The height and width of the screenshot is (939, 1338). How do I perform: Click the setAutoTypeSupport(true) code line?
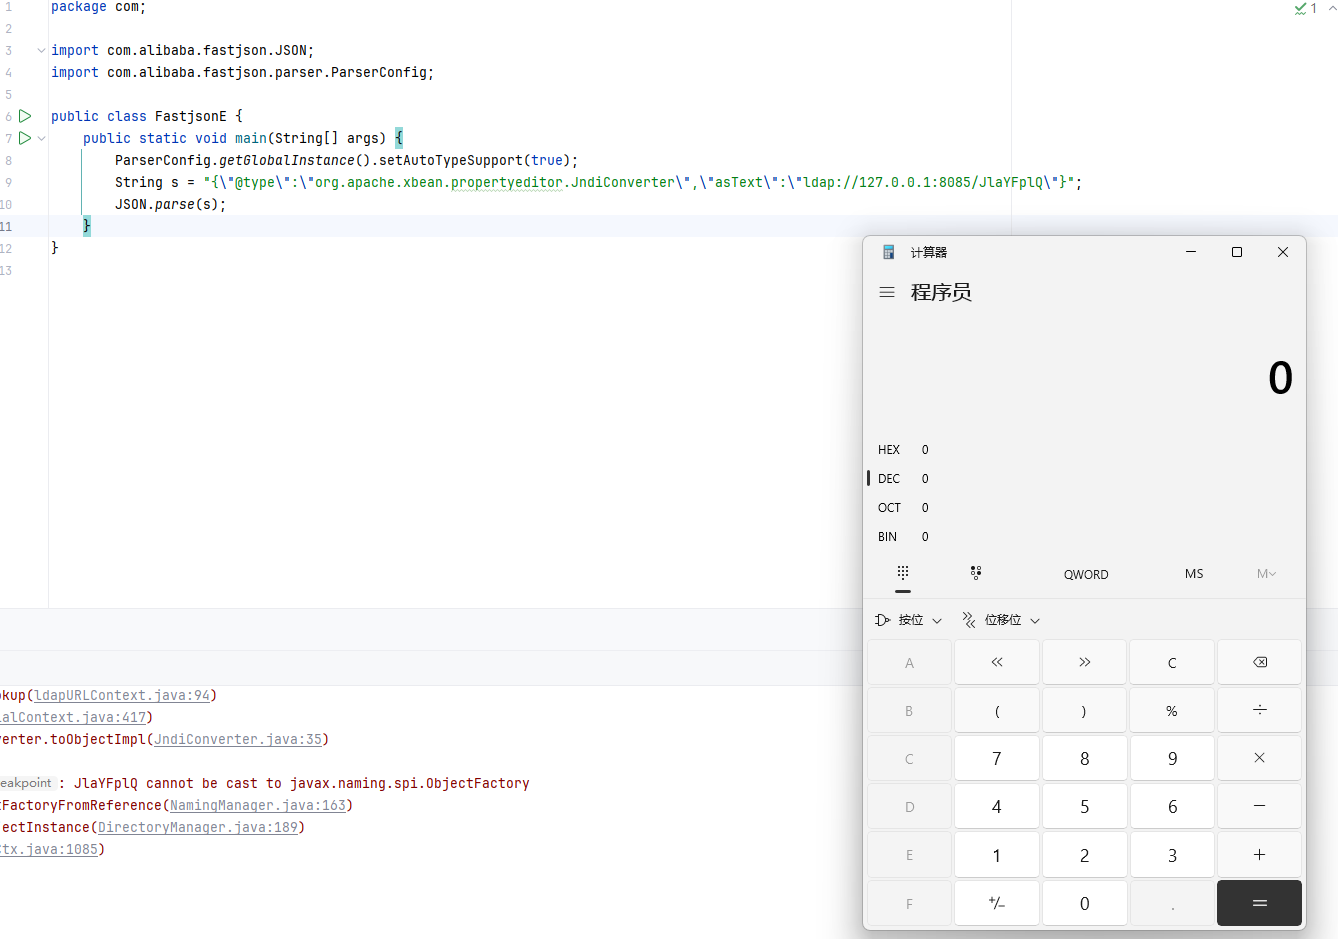coord(347,160)
